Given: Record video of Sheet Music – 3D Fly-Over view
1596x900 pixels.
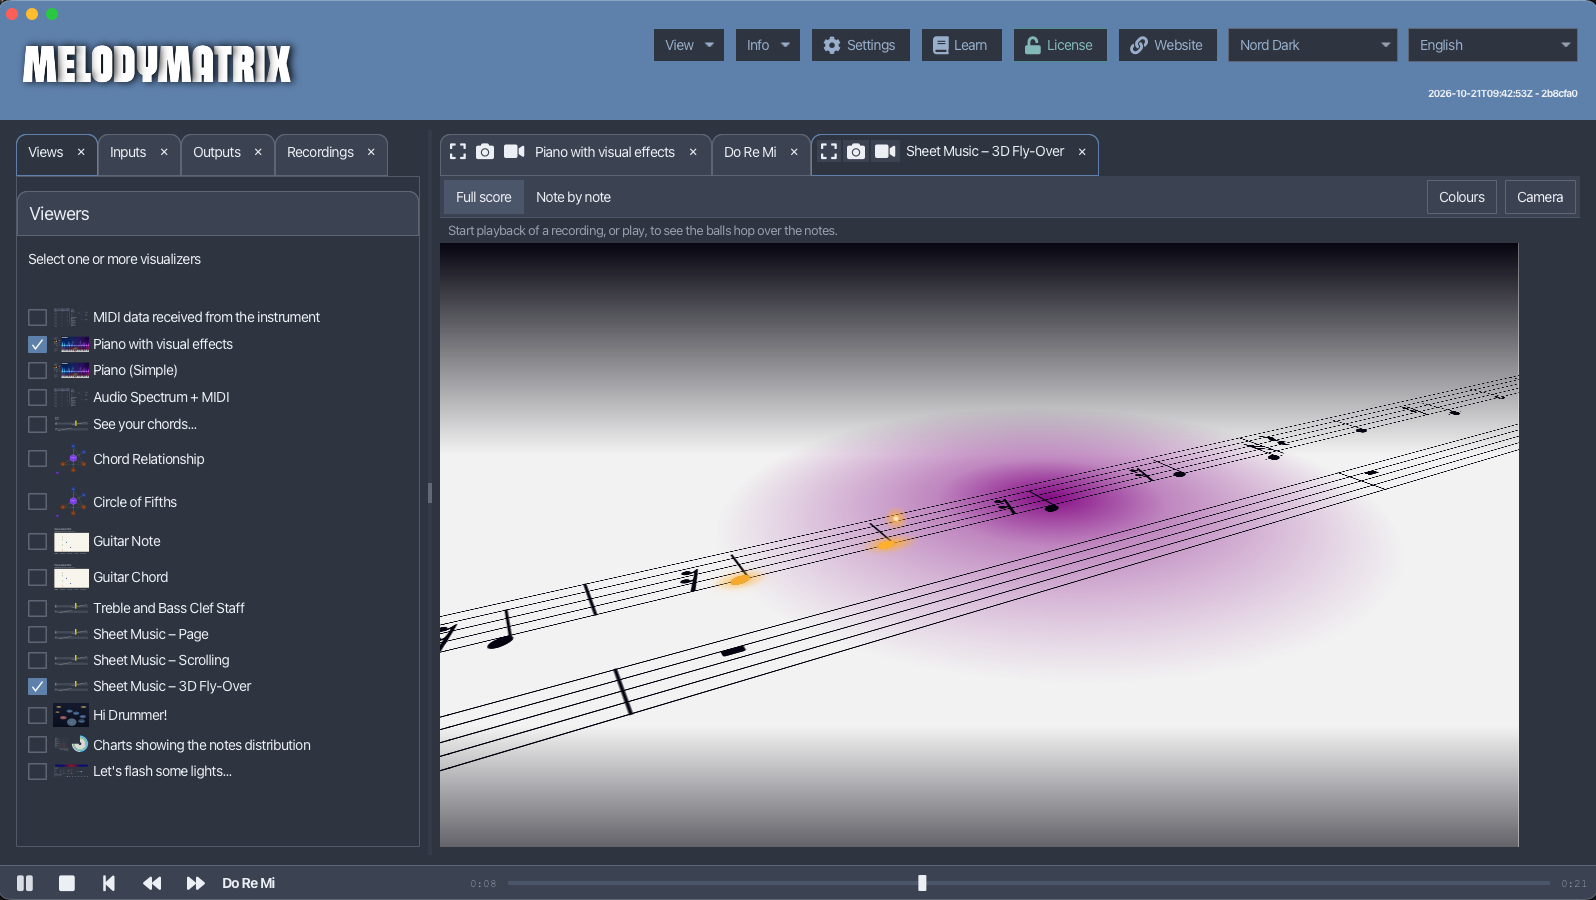Looking at the screenshot, I should [x=885, y=151].
